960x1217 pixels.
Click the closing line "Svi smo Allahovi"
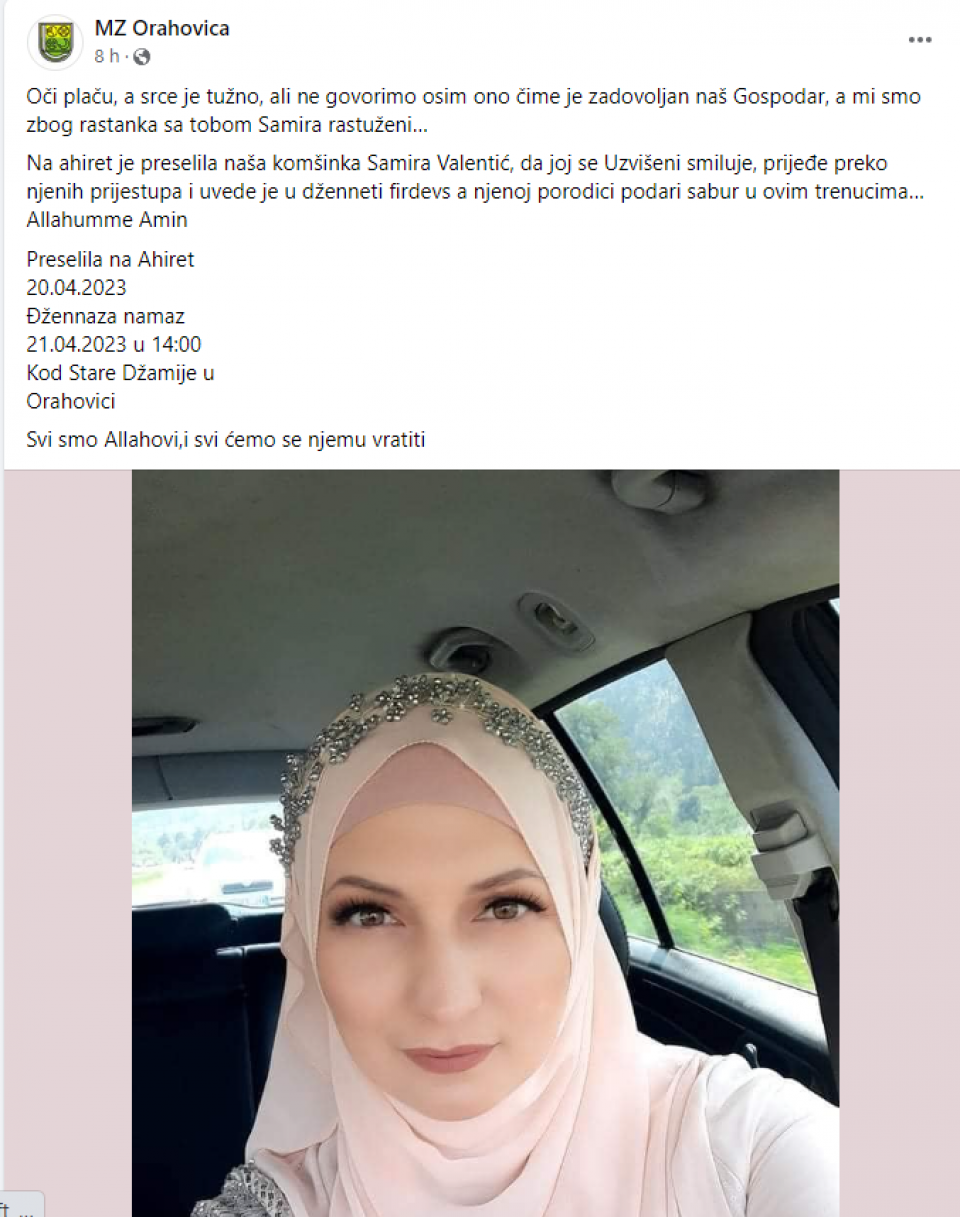(x=226, y=440)
